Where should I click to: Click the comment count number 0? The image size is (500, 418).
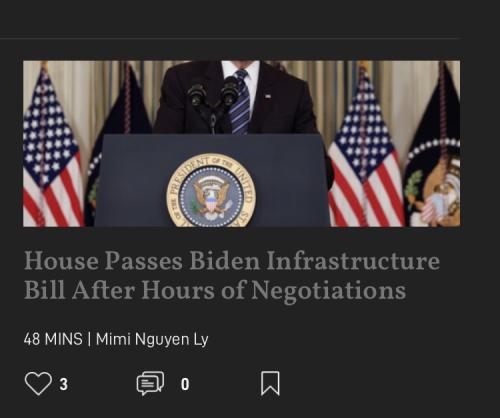185,384
